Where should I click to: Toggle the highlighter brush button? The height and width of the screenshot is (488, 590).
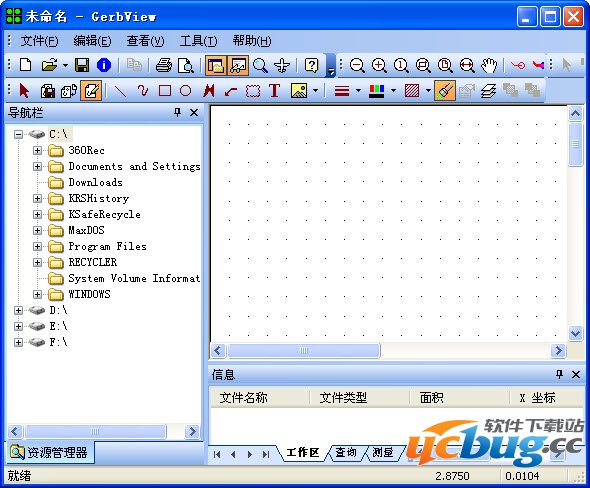[444, 91]
